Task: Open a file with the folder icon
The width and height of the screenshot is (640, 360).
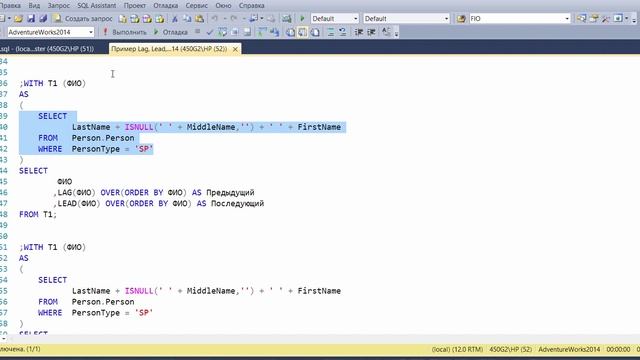Action: [18, 18]
